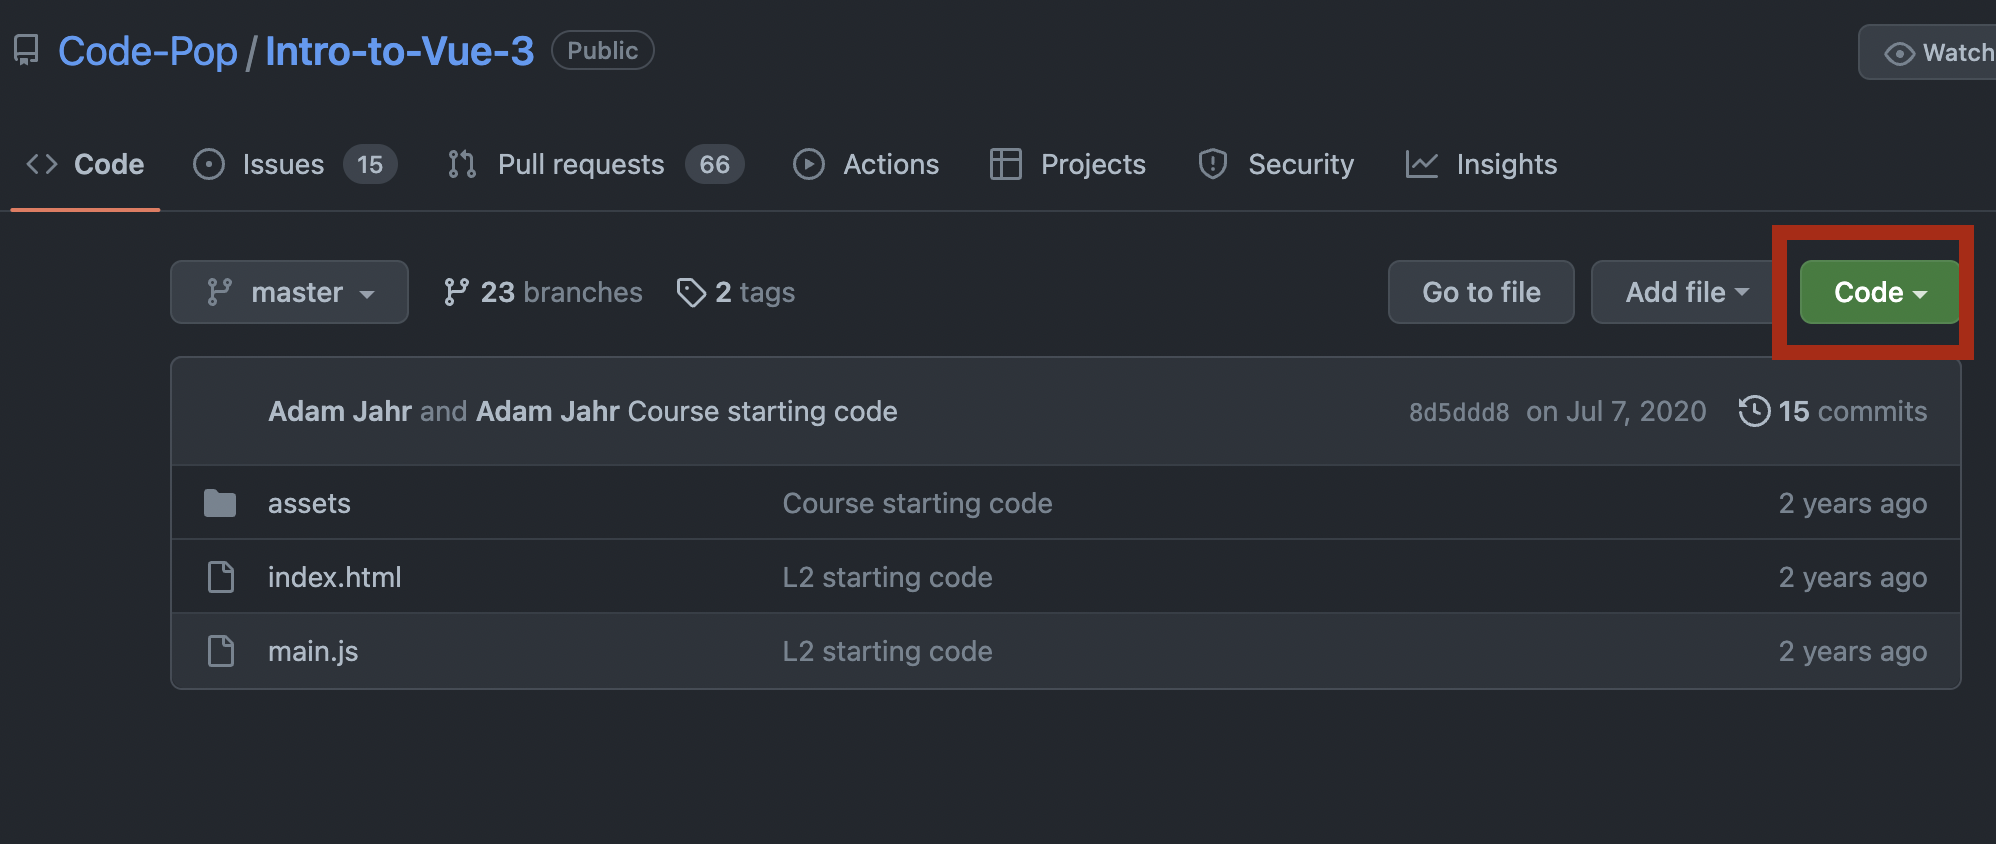The height and width of the screenshot is (844, 1996).
Task: Open the Insights tab
Action: pyautogui.click(x=1481, y=164)
